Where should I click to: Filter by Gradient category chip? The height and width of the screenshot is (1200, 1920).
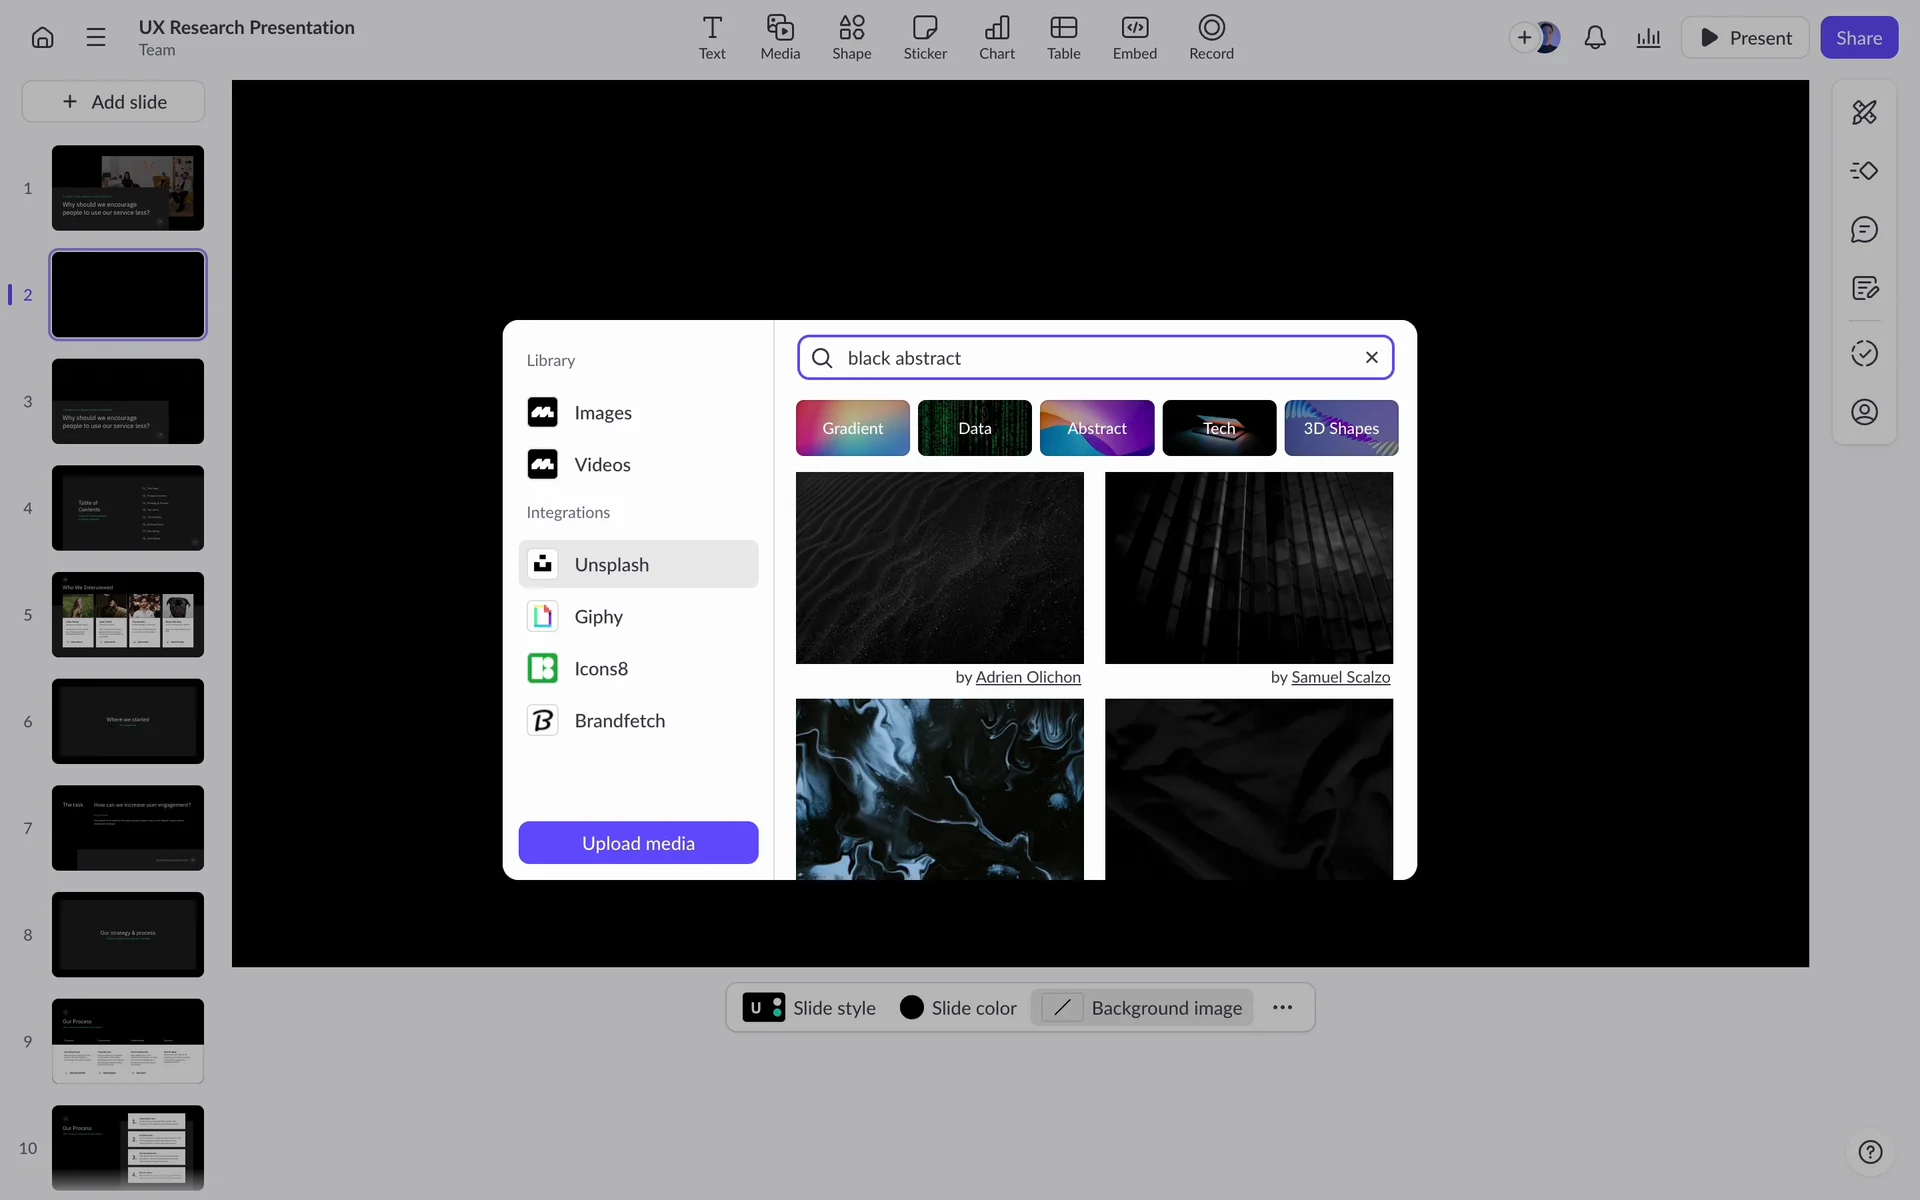click(852, 428)
